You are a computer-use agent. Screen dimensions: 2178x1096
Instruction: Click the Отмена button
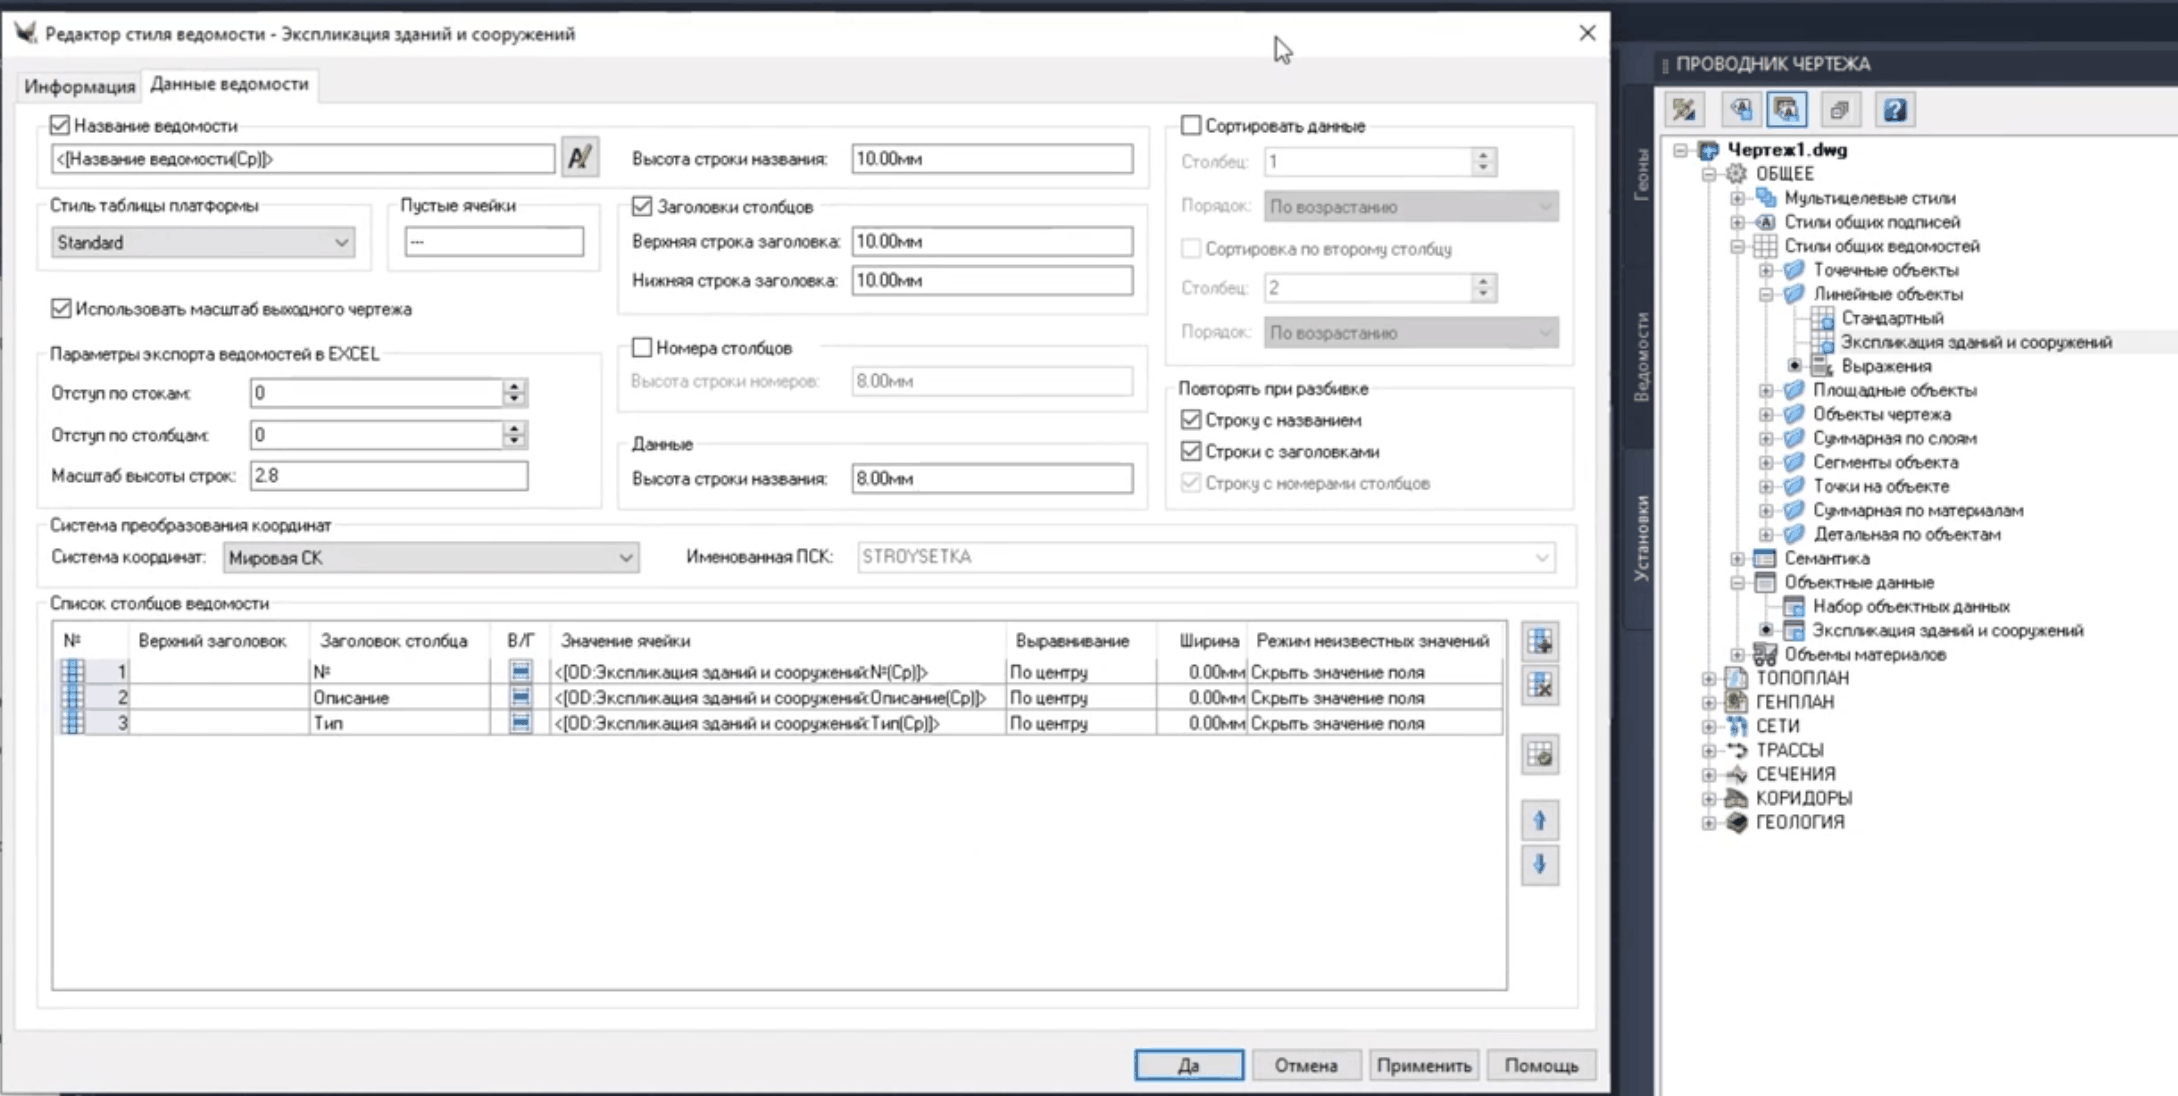pyautogui.click(x=1305, y=1065)
